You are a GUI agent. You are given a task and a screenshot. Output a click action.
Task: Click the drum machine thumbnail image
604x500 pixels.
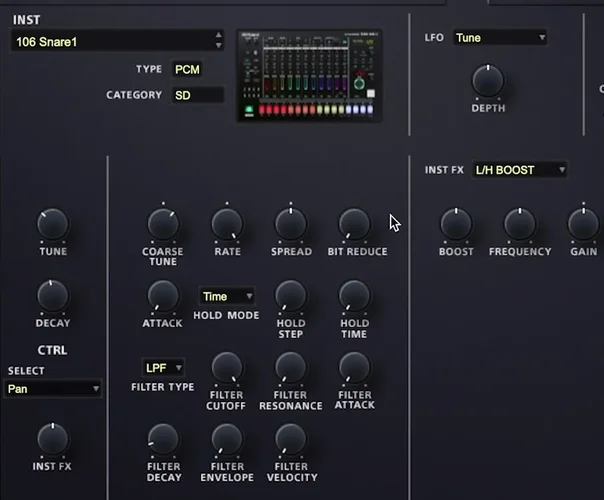coord(309,75)
